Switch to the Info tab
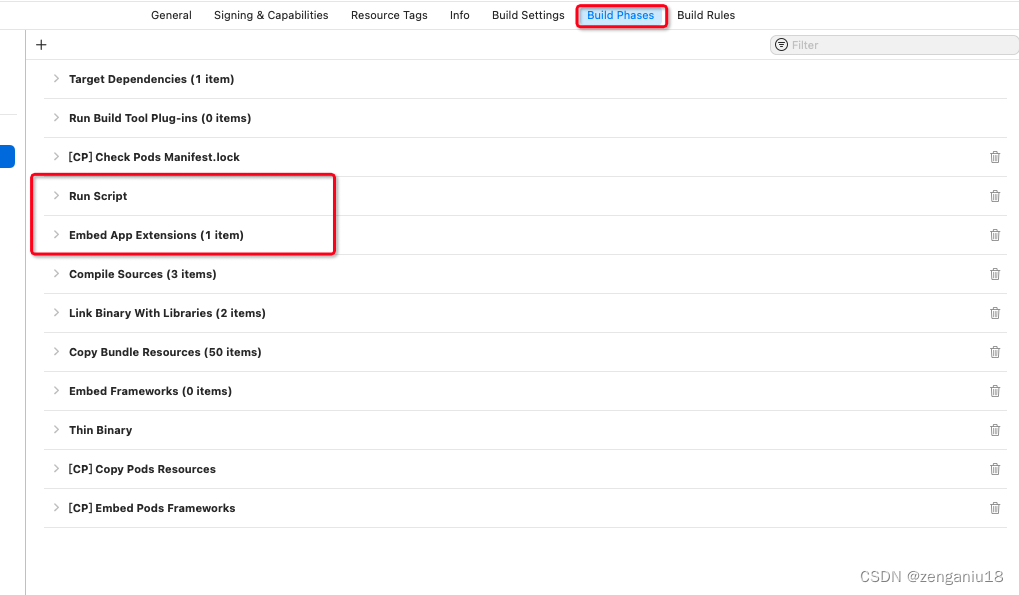 (x=459, y=15)
